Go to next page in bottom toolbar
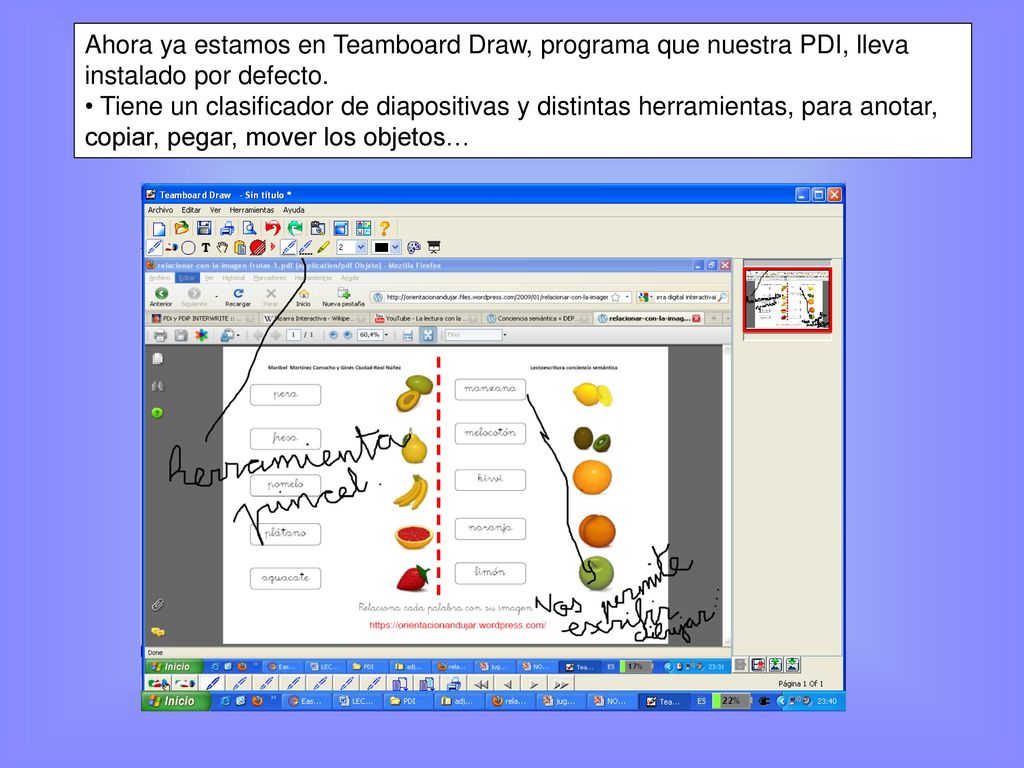The image size is (1024, 768). (x=534, y=684)
